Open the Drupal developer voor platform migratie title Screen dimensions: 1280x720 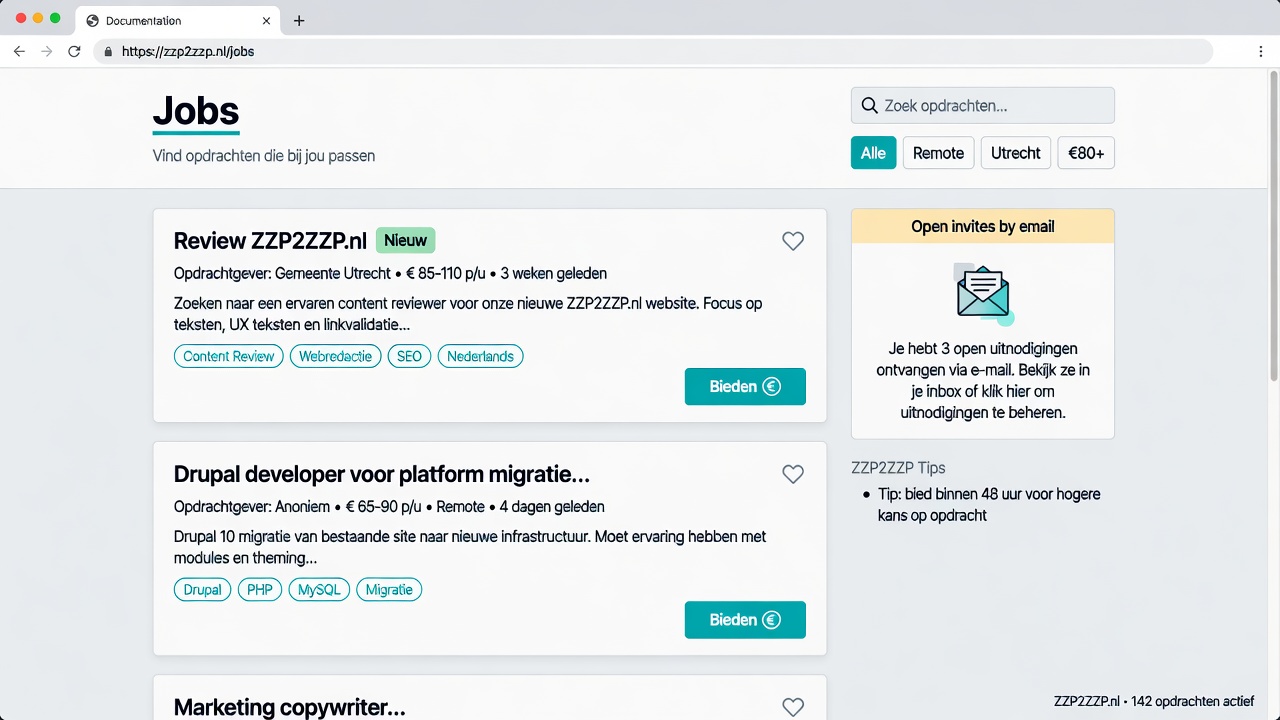[x=382, y=474]
